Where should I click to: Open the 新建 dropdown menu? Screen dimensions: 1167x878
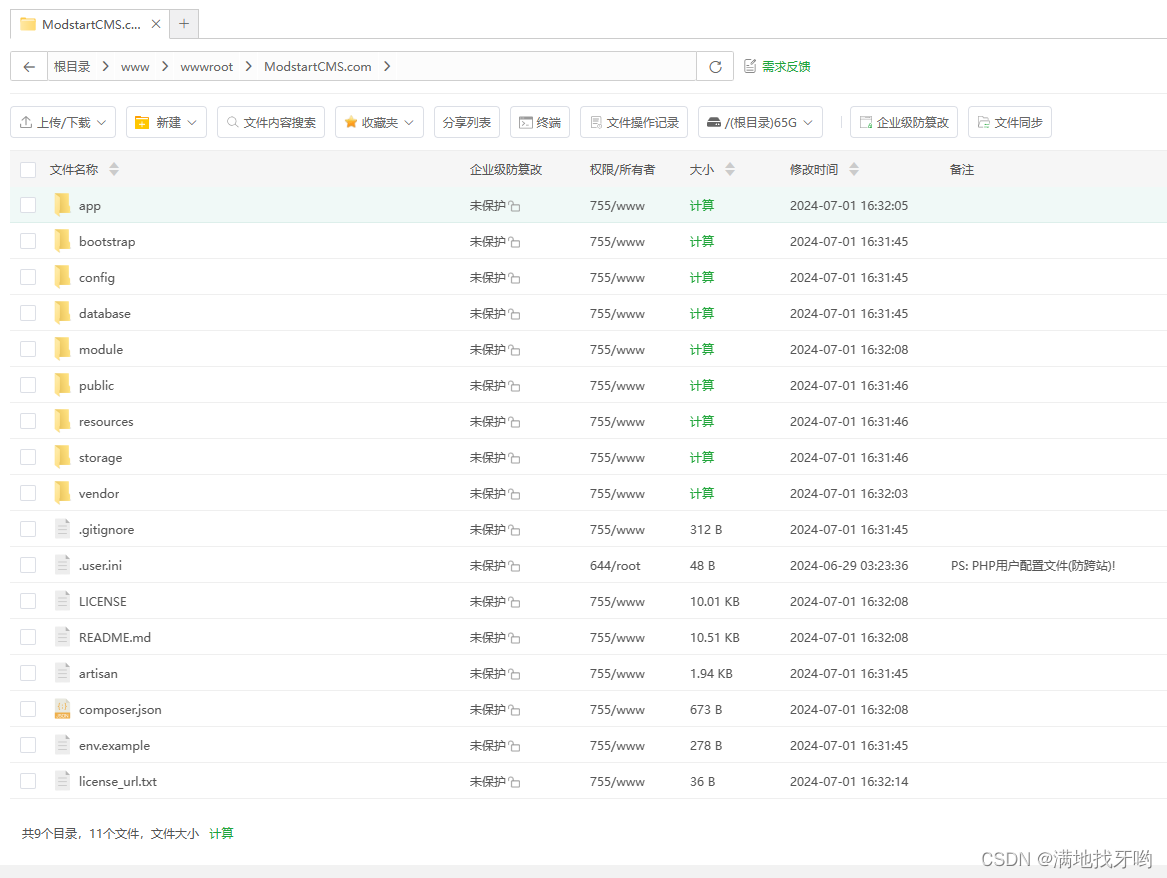tap(166, 121)
